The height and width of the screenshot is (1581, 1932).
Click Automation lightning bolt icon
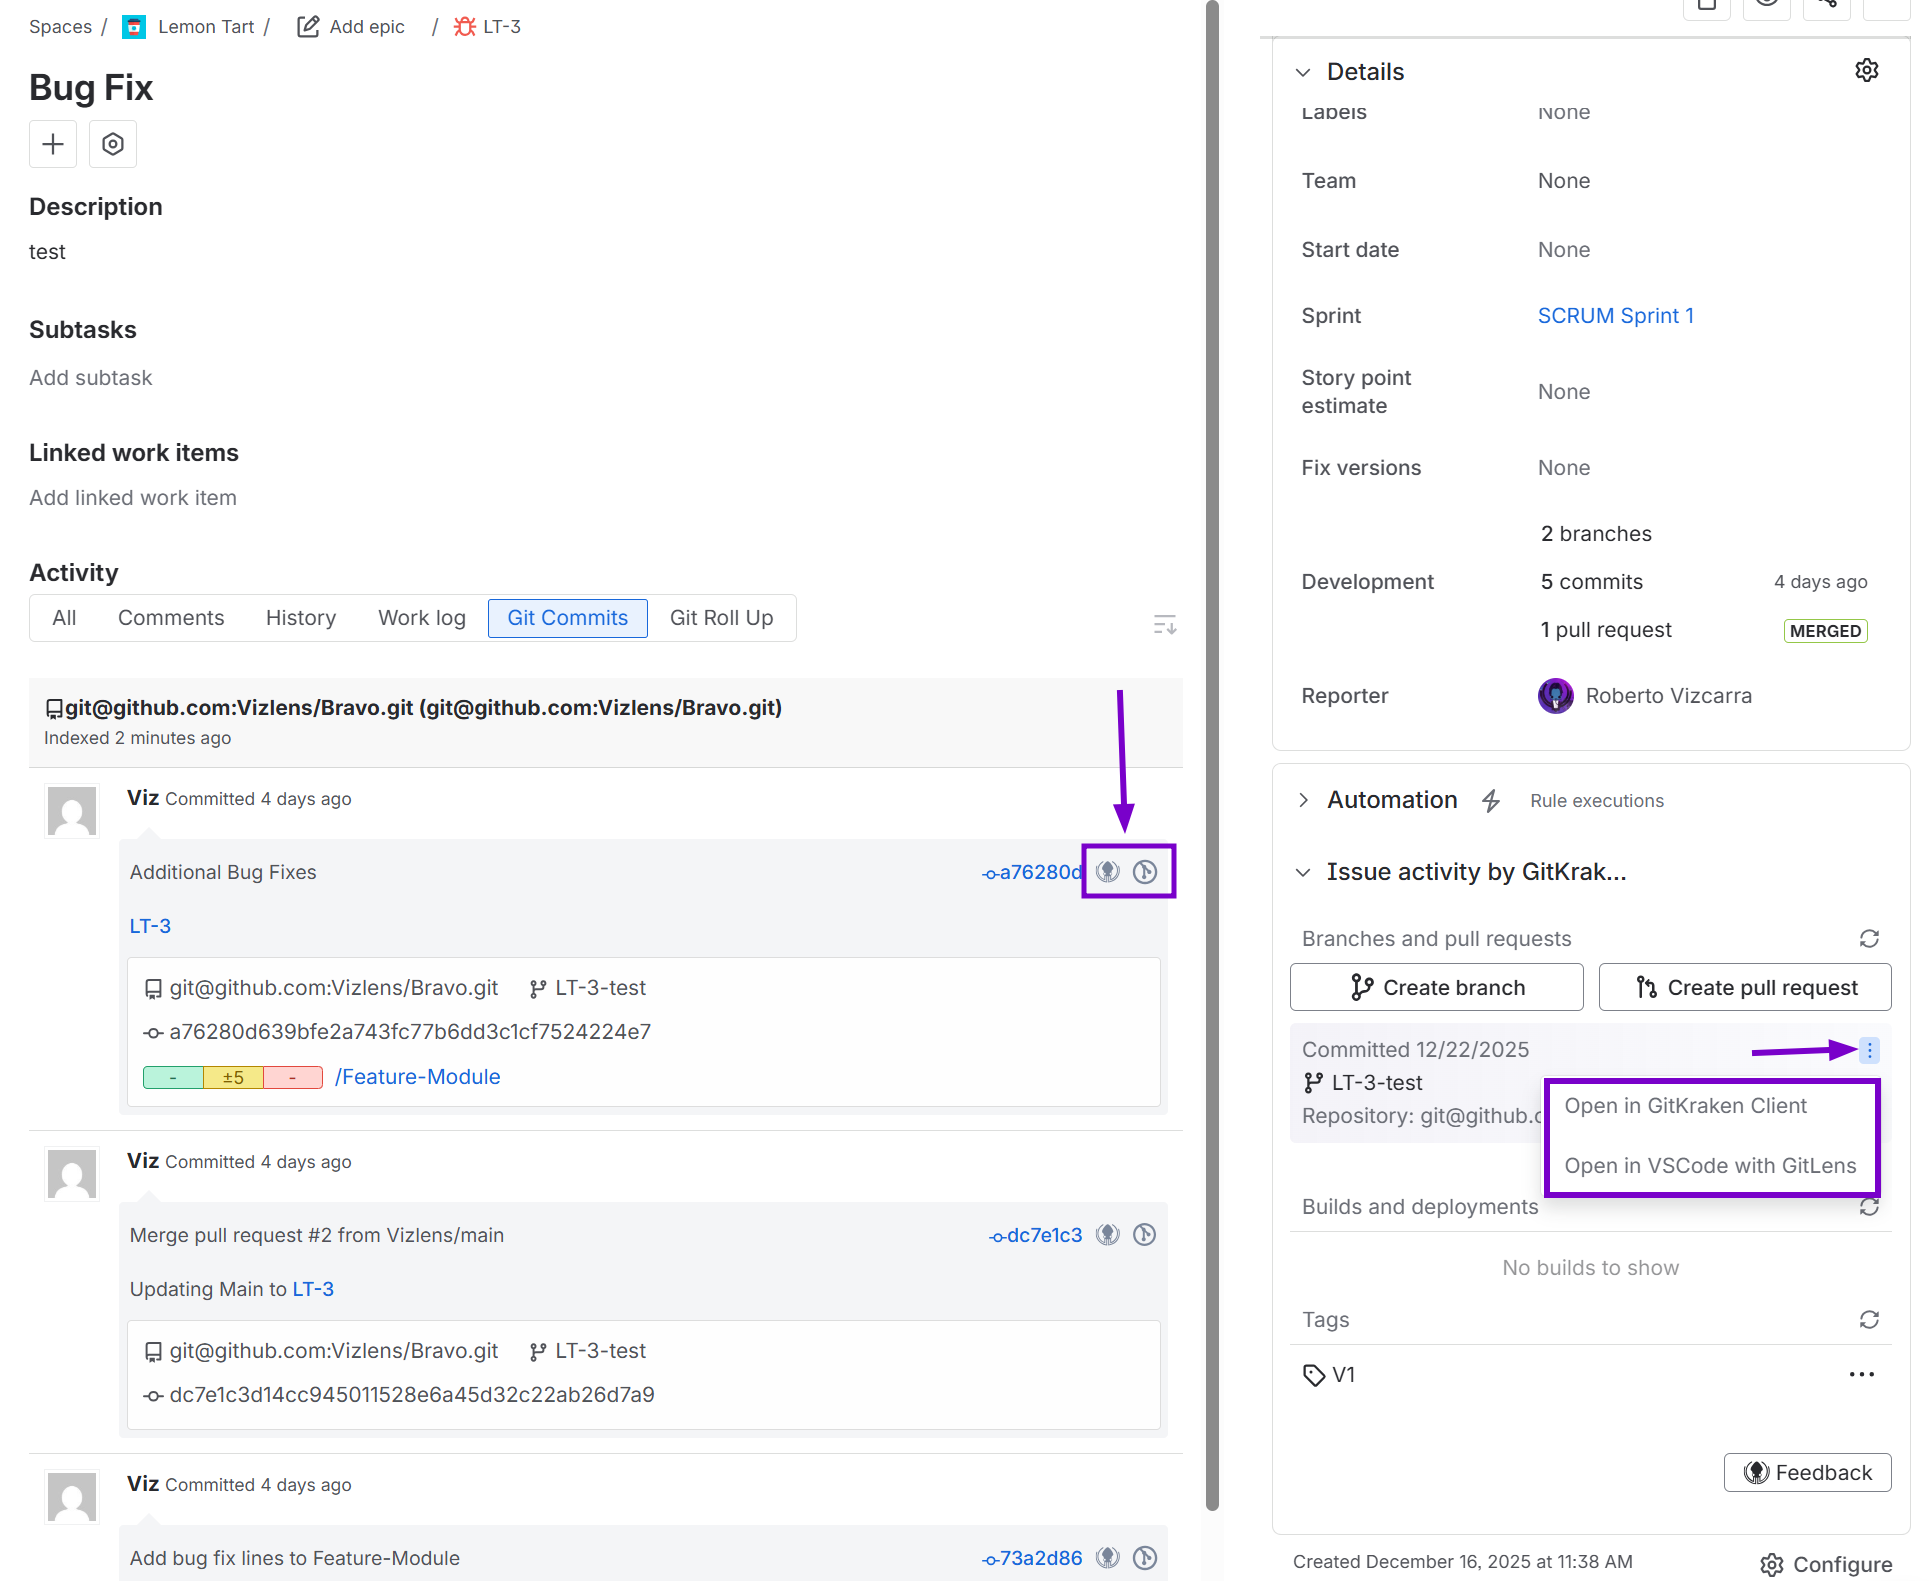[1490, 800]
